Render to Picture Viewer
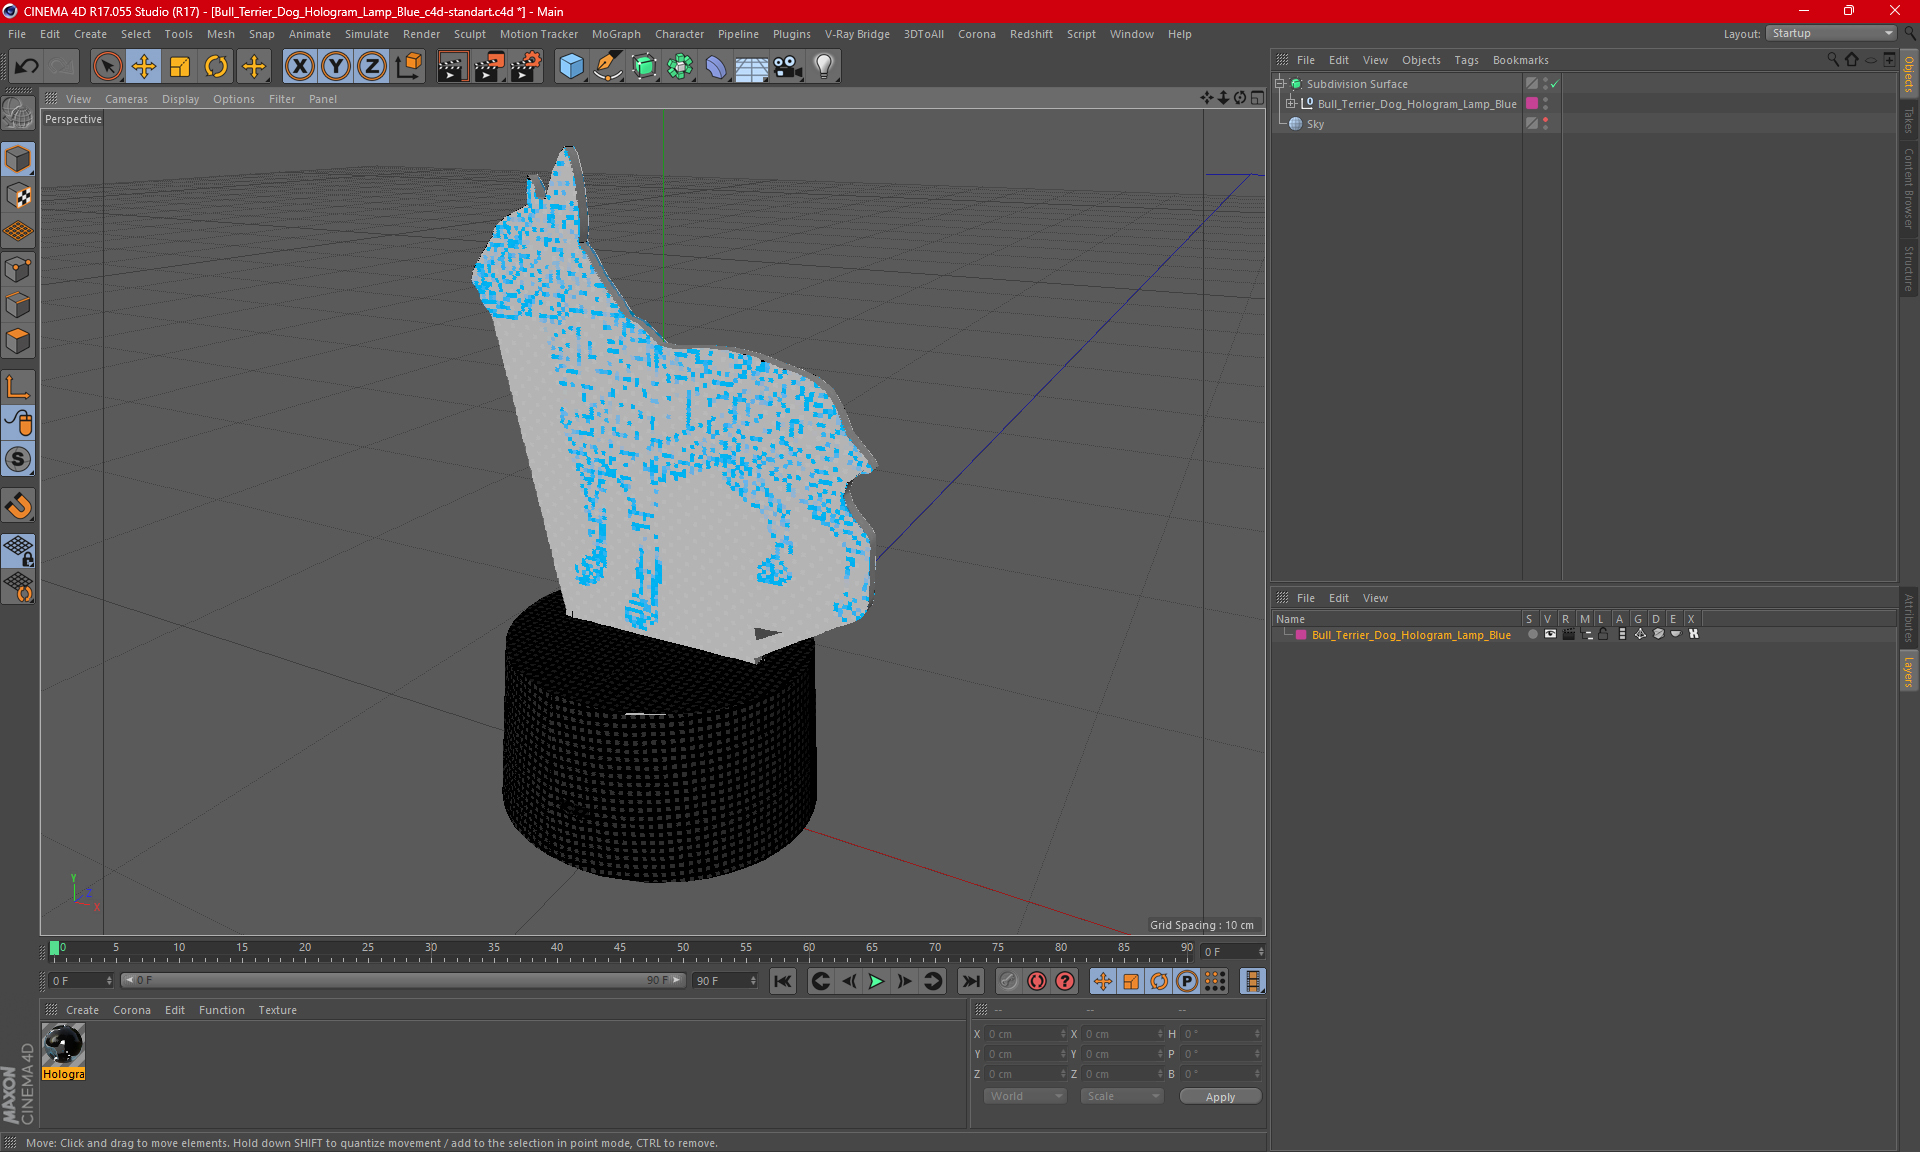 489,67
